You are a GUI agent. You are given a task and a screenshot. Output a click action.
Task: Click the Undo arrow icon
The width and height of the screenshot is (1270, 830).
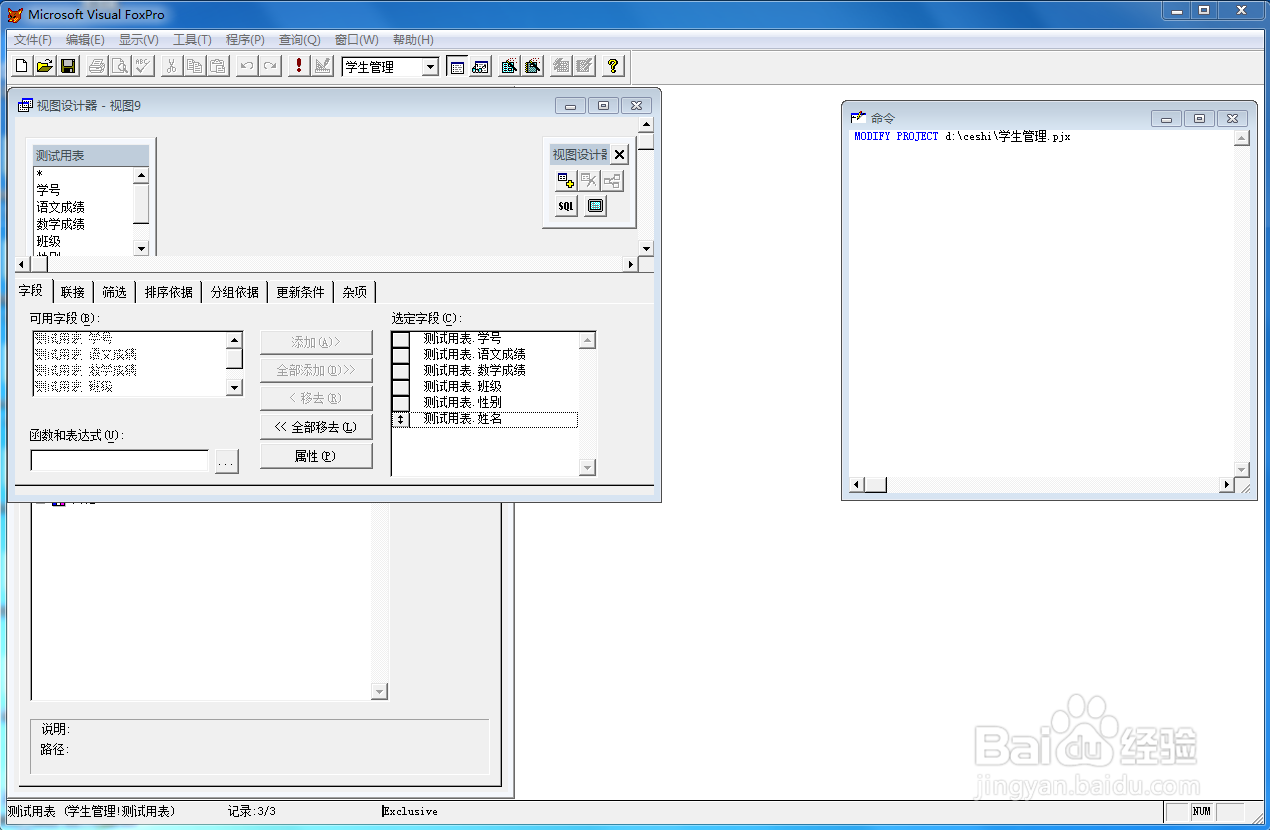pos(247,67)
